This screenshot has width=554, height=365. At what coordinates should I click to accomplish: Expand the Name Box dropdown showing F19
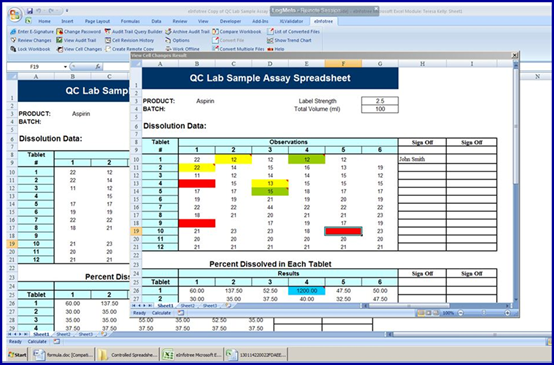click(65, 66)
